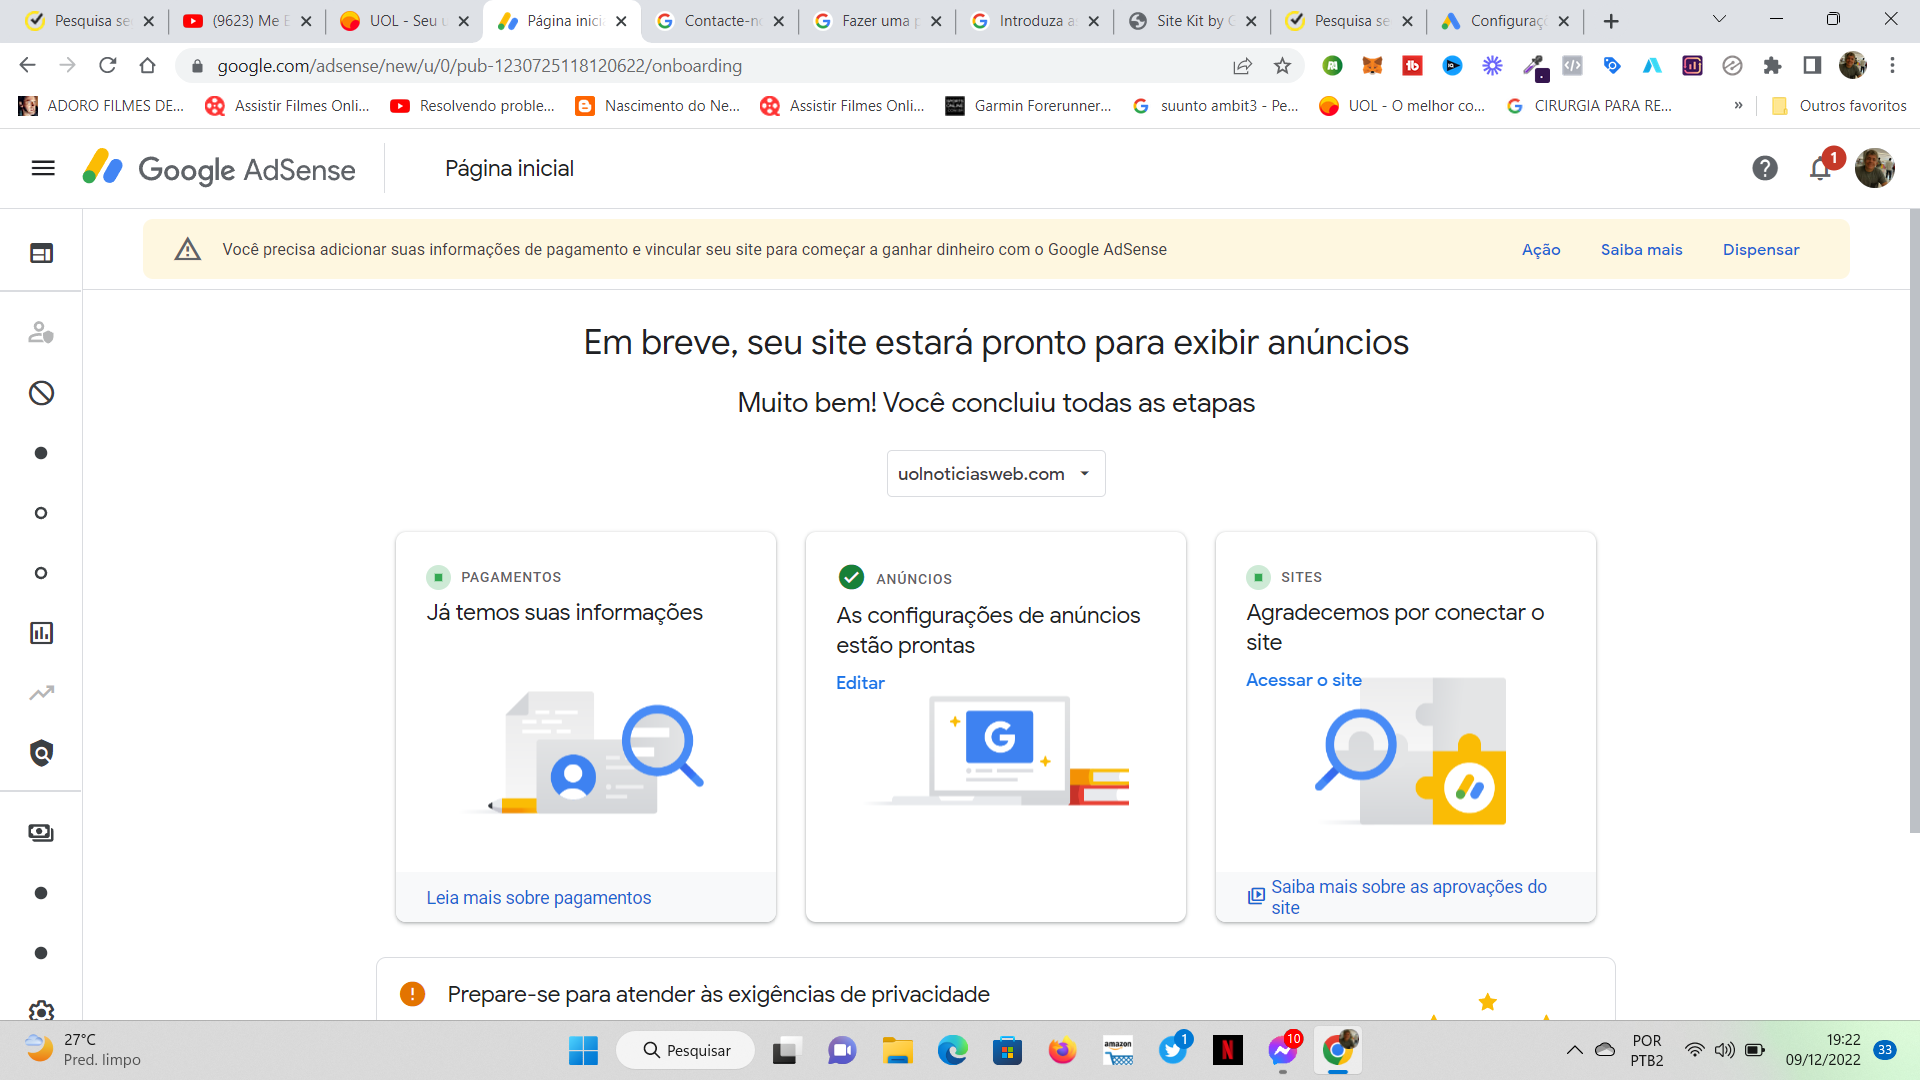
Task: Open the Wi-Fi network tray icon
Action: [x=1694, y=1050]
